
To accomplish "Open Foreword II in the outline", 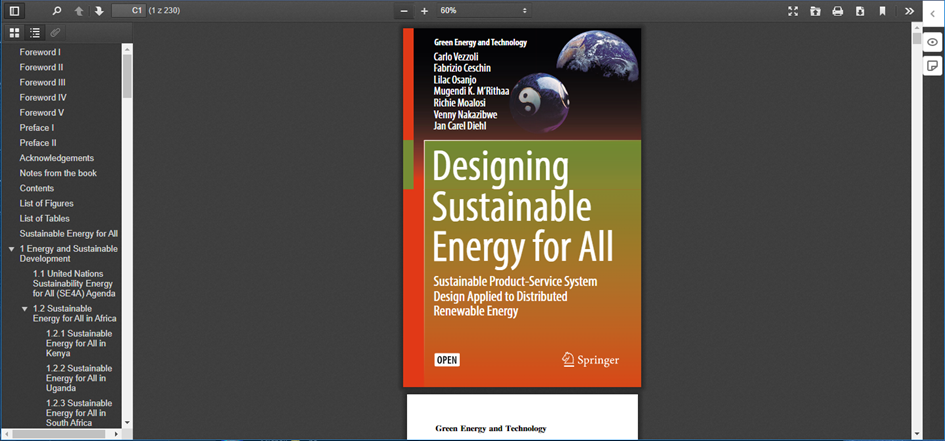I will (x=41, y=67).
